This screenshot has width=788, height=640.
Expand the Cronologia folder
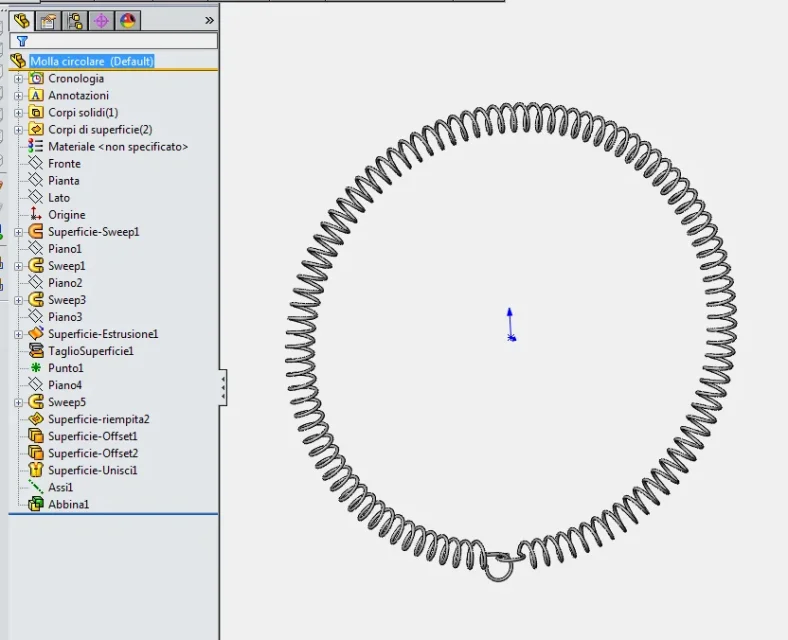pos(19,79)
